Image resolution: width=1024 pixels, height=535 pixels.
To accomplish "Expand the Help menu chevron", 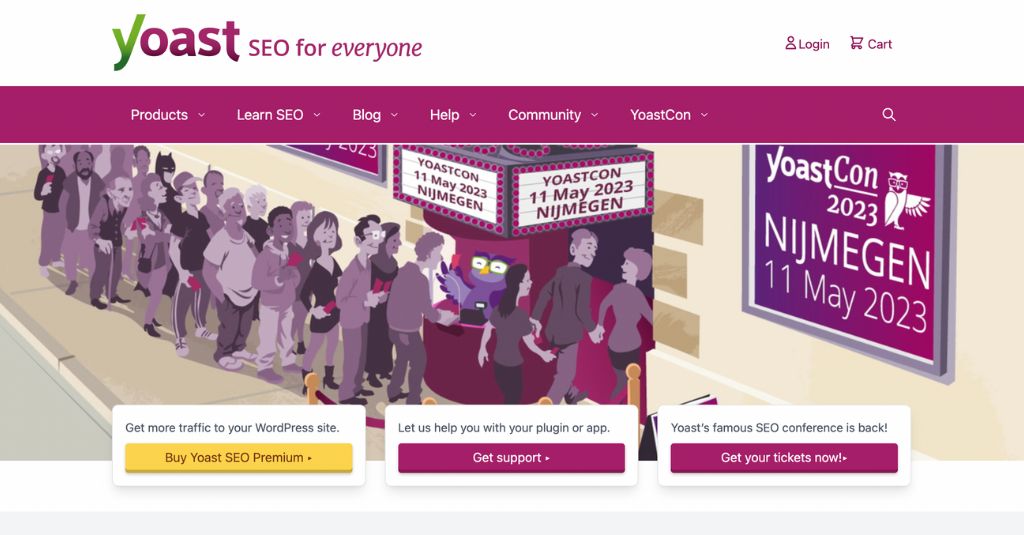I will pos(473,115).
